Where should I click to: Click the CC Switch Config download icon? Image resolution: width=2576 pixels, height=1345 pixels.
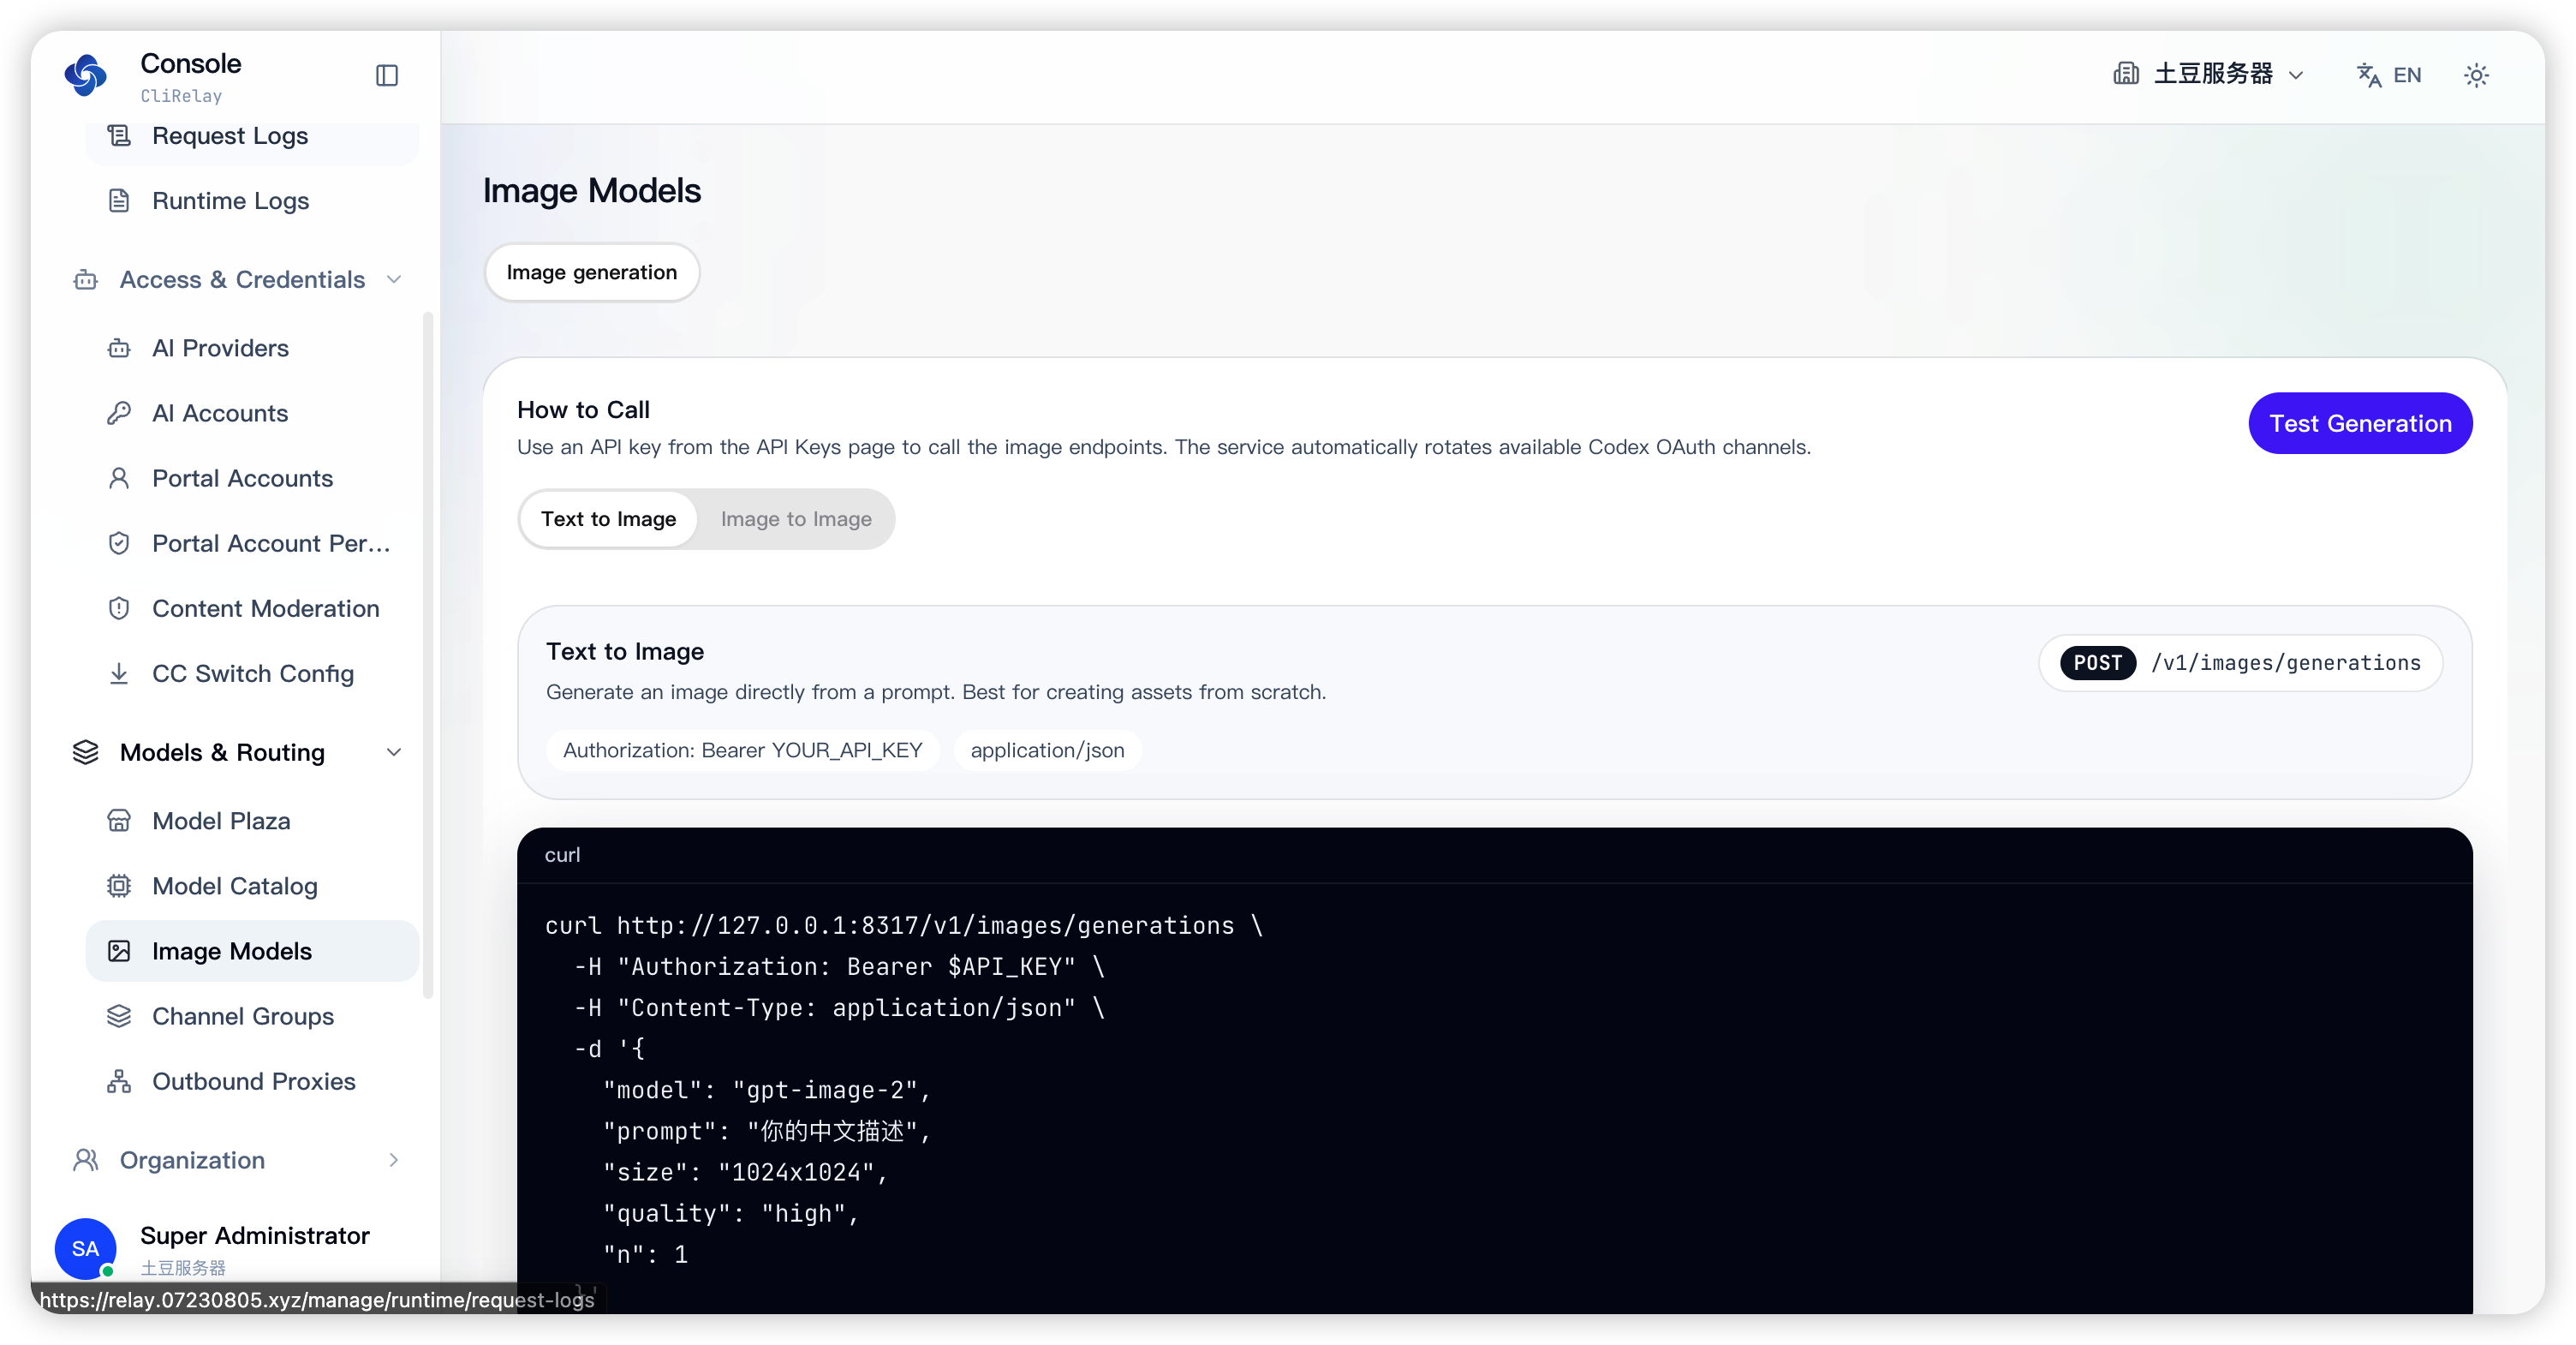[x=119, y=673]
